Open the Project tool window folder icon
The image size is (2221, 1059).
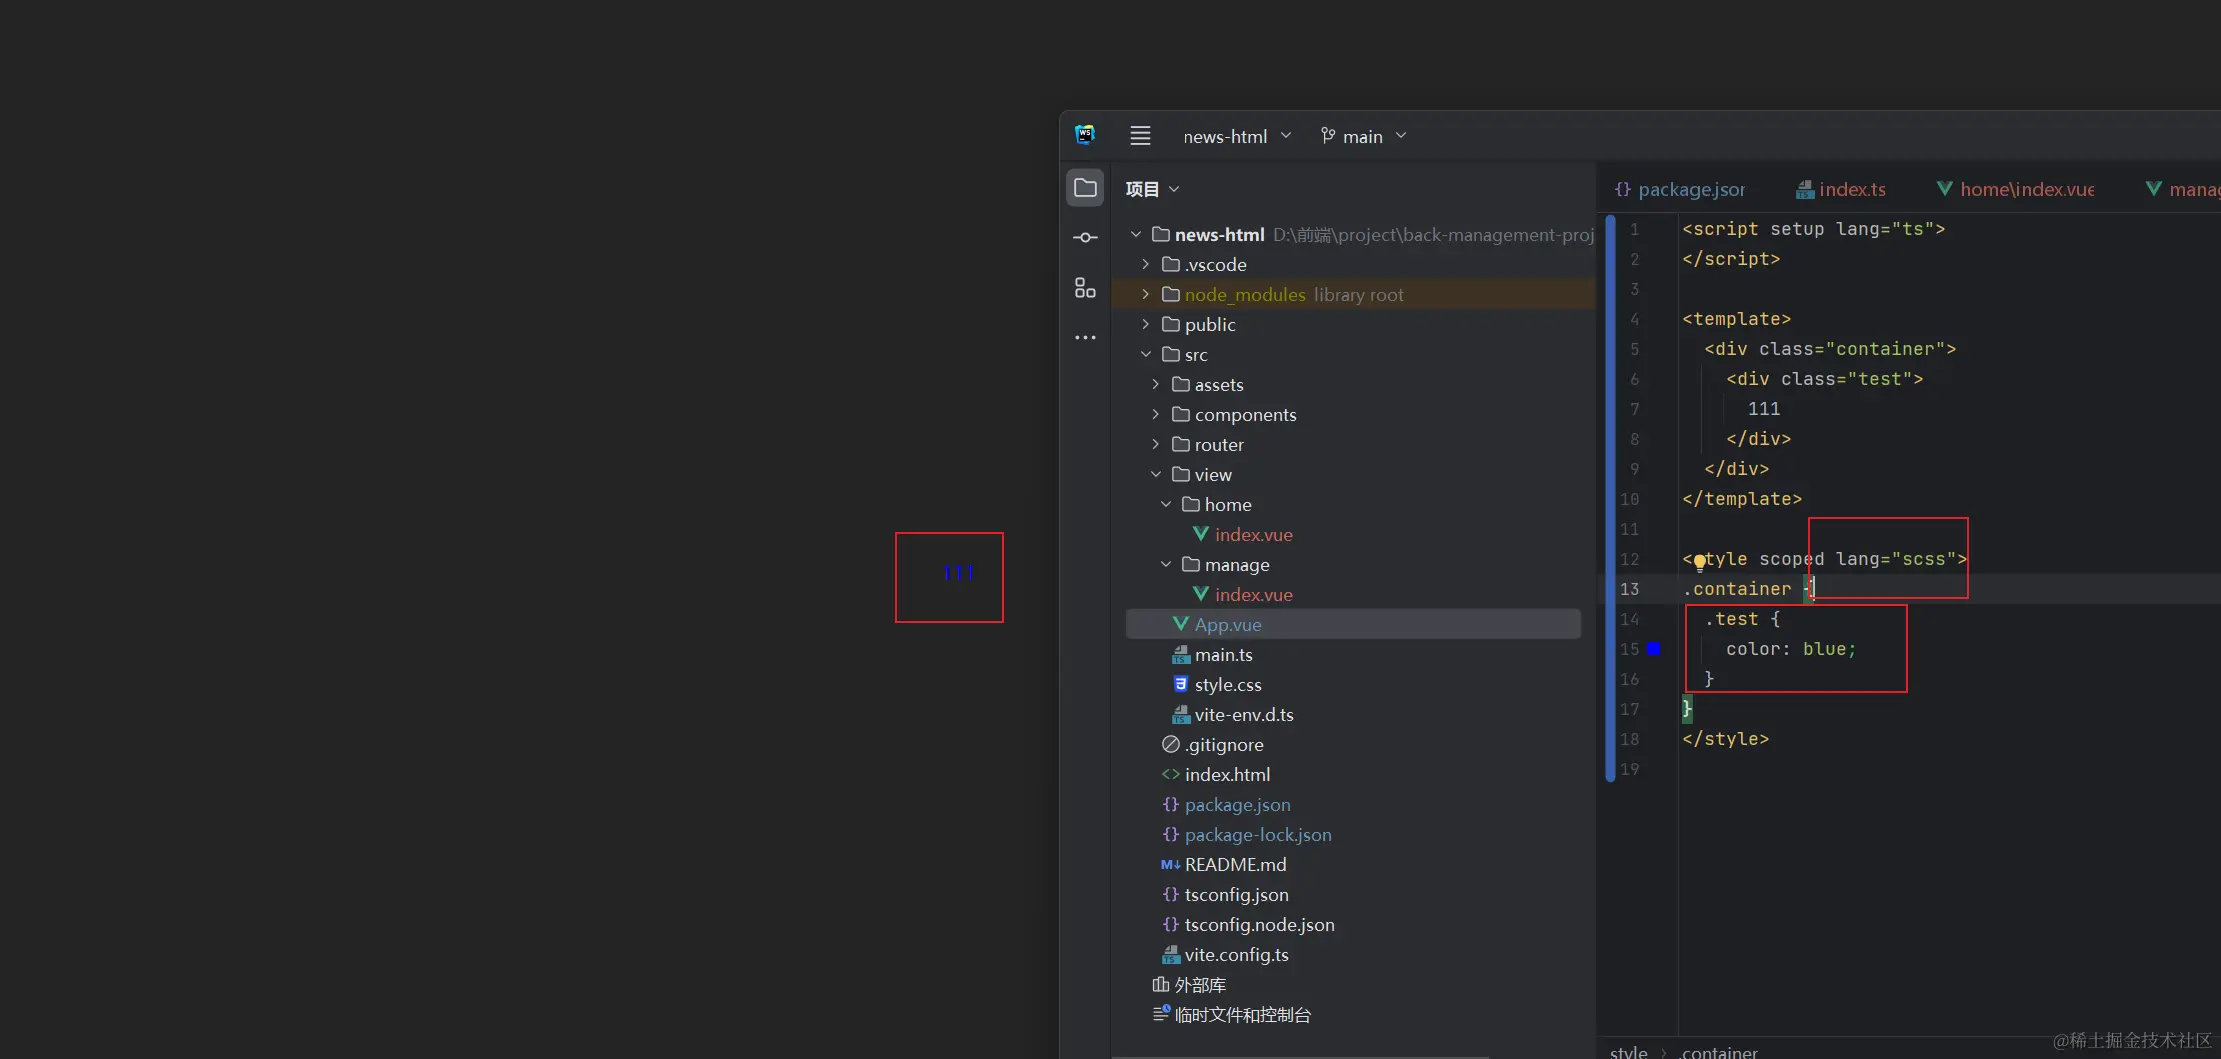point(1085,188)
